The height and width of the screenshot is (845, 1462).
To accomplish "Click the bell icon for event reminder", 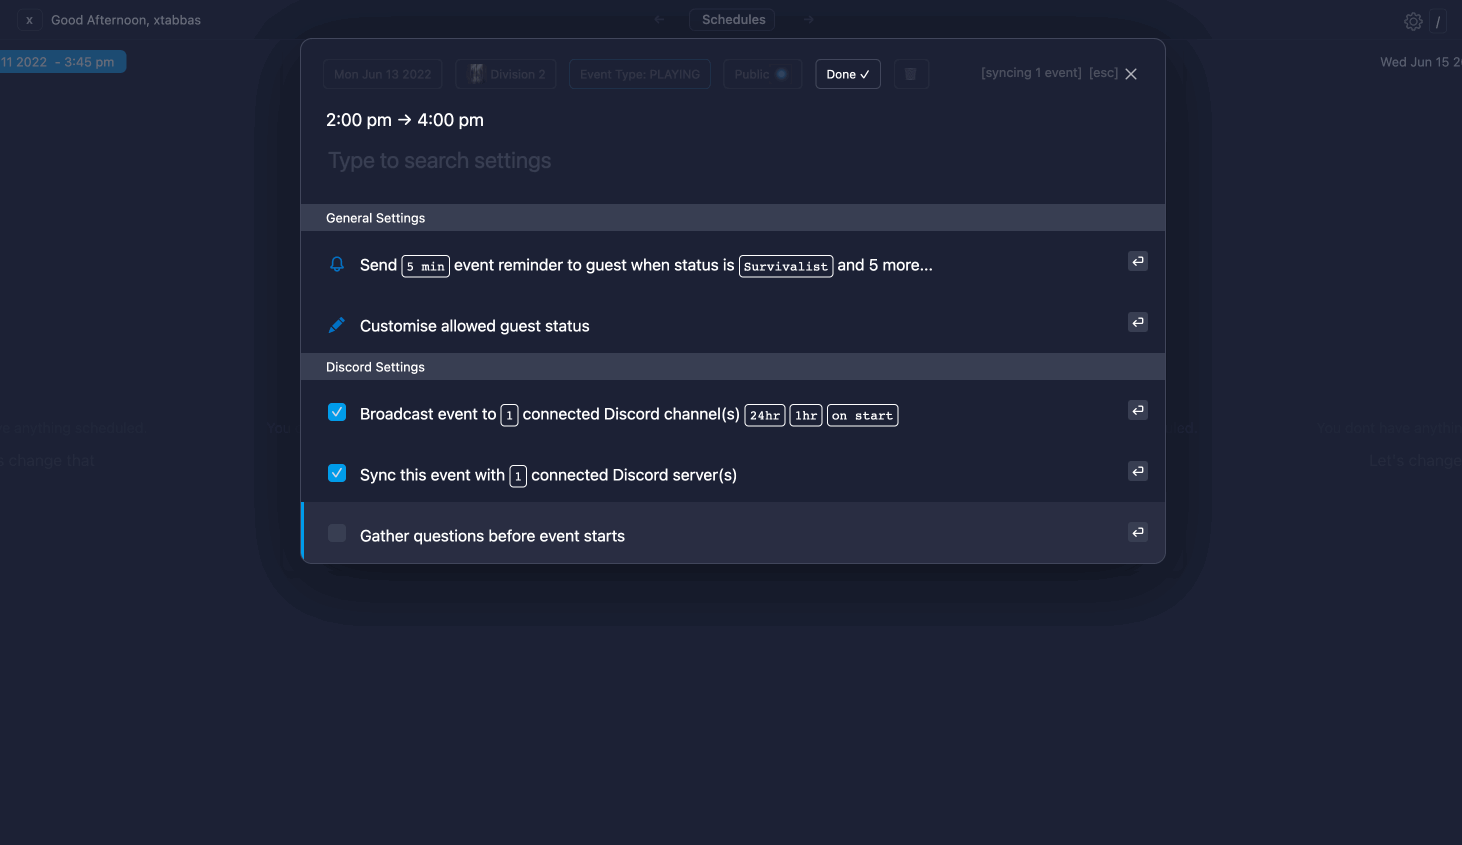I will [x=337, y=264].
